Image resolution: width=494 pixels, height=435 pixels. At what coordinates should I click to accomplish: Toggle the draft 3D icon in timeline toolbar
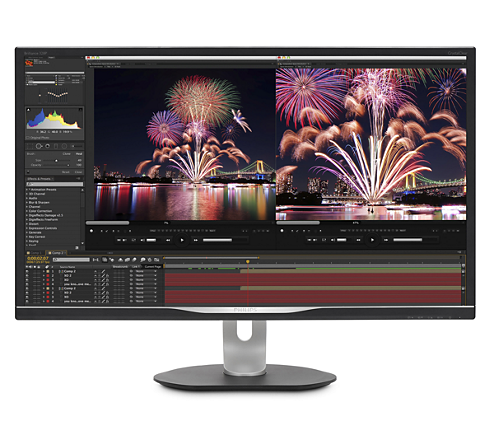[112, 260]
